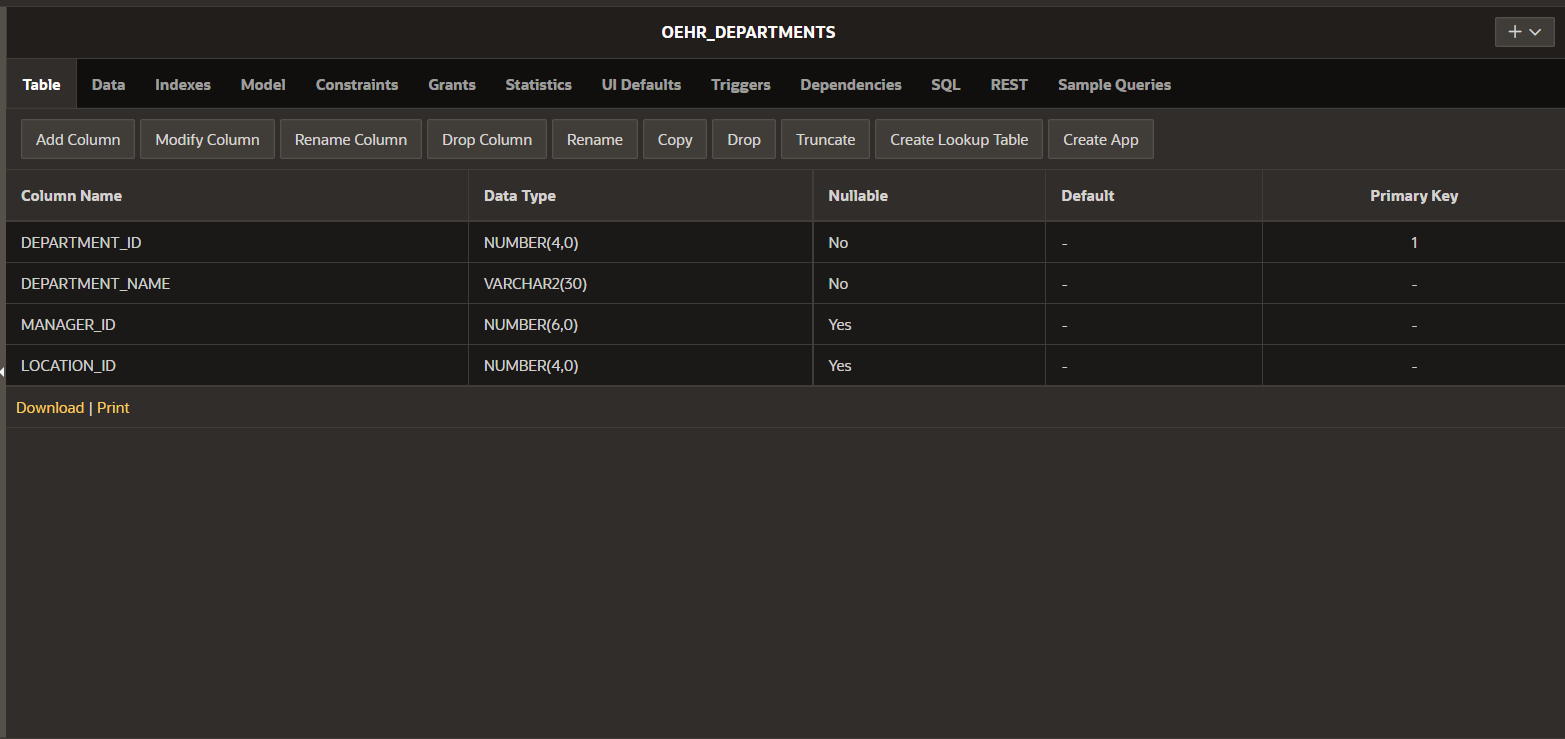
Task: Select the Model tab
Action: point(262,84)
